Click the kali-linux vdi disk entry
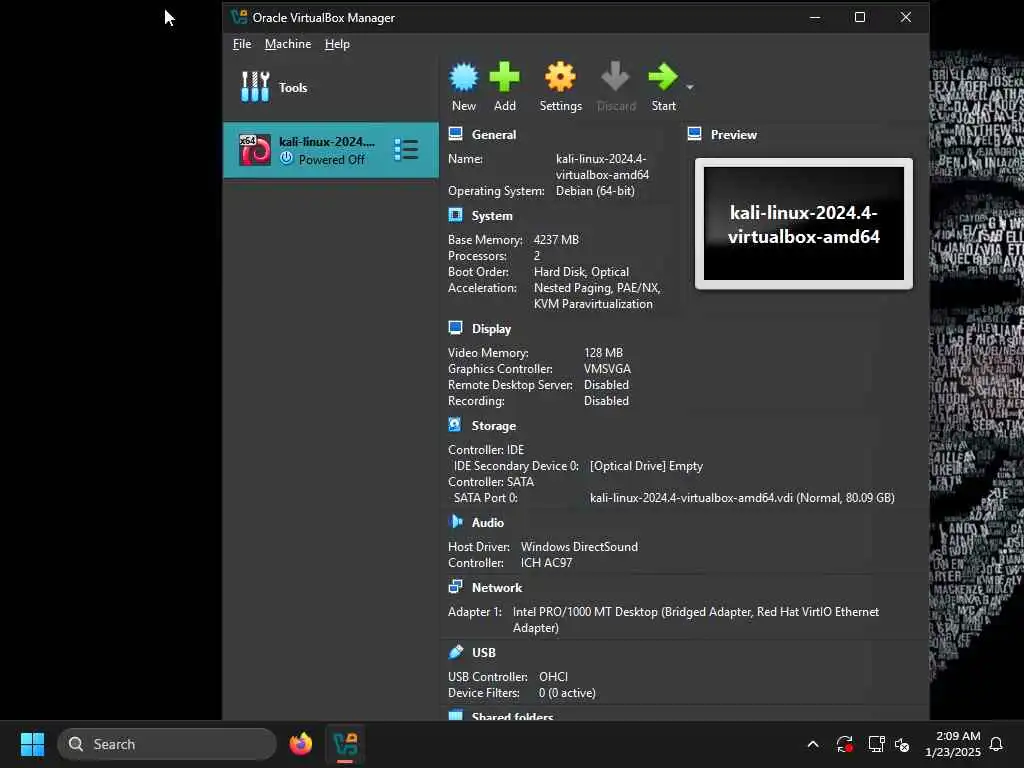Screen dimensions: 1024x768 coord(742,498)
